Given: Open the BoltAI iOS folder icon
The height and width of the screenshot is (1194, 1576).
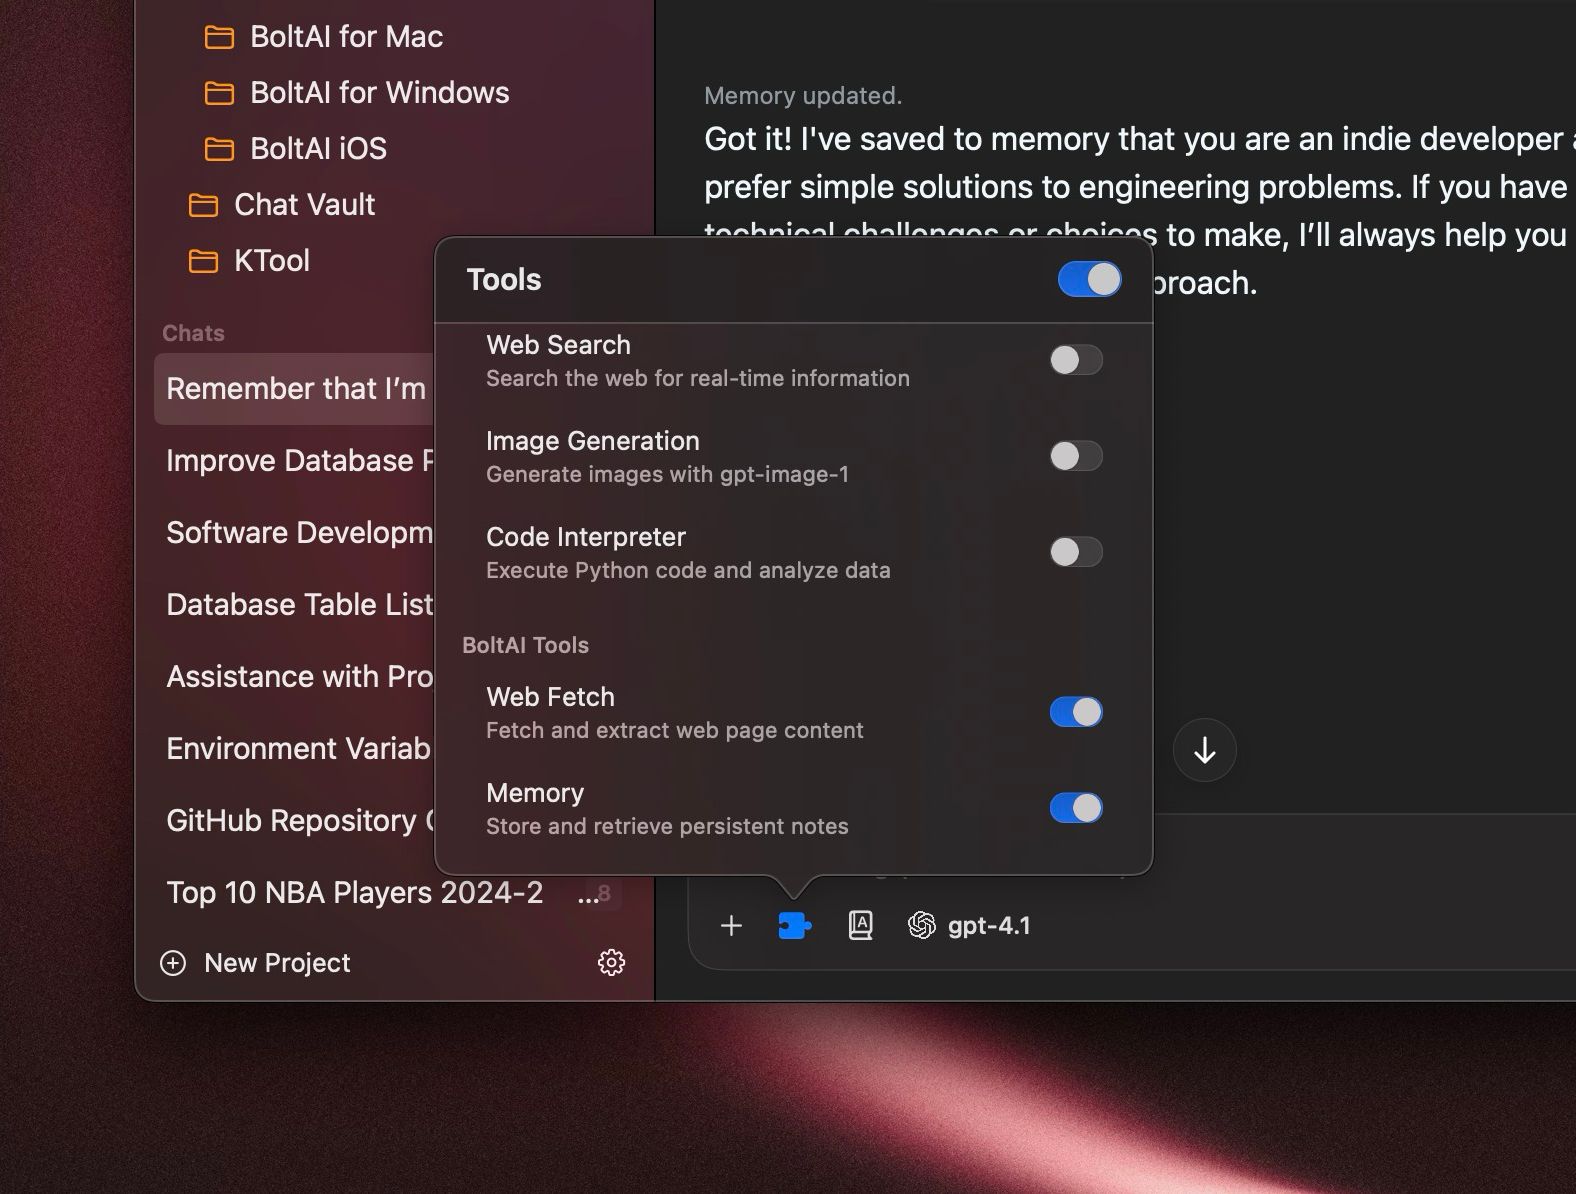Looking at the screenshot, I should pos(219,149).
